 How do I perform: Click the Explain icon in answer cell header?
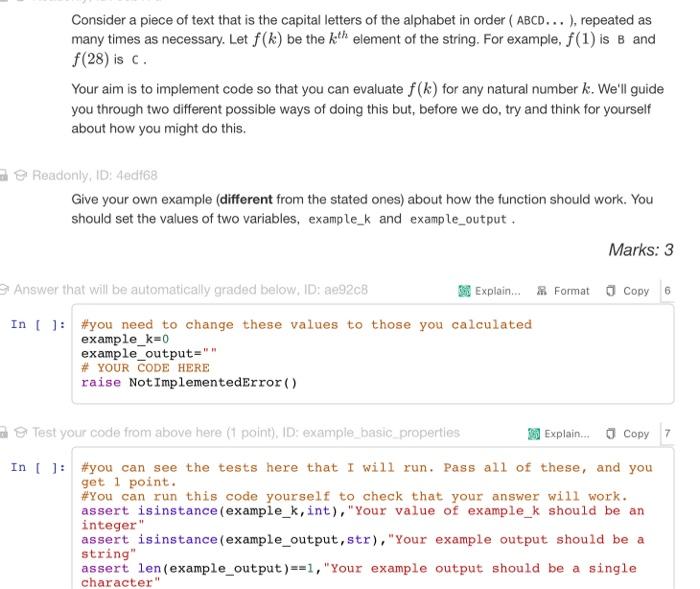464,291
